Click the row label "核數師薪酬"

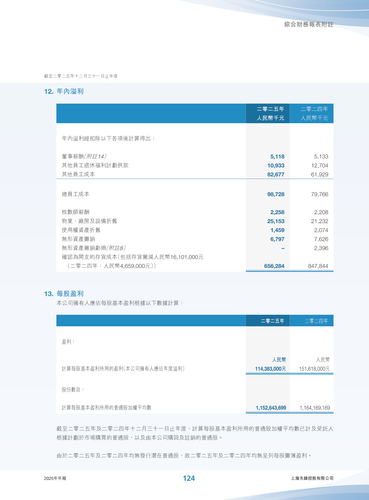point(75,212)
